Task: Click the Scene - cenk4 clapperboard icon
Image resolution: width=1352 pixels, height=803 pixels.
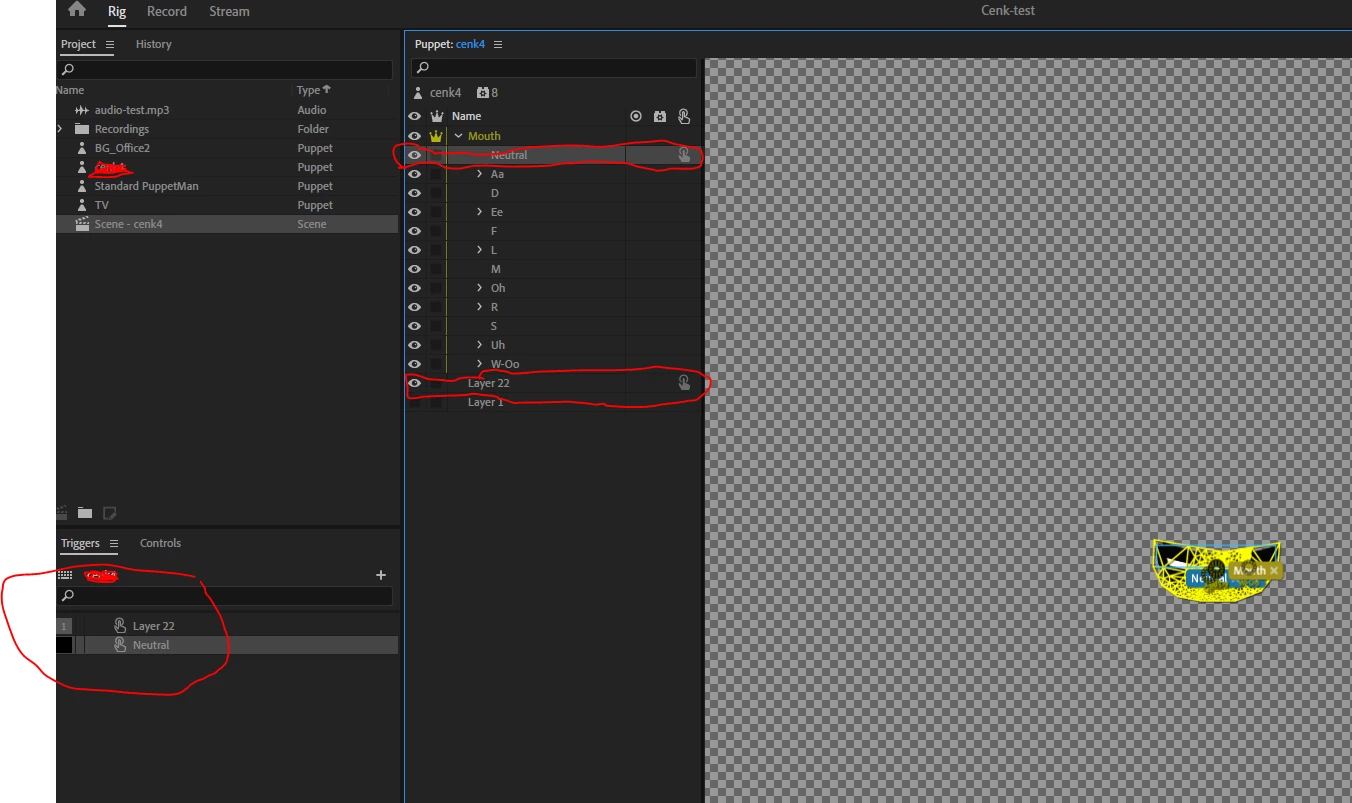Action: [82, 224]
